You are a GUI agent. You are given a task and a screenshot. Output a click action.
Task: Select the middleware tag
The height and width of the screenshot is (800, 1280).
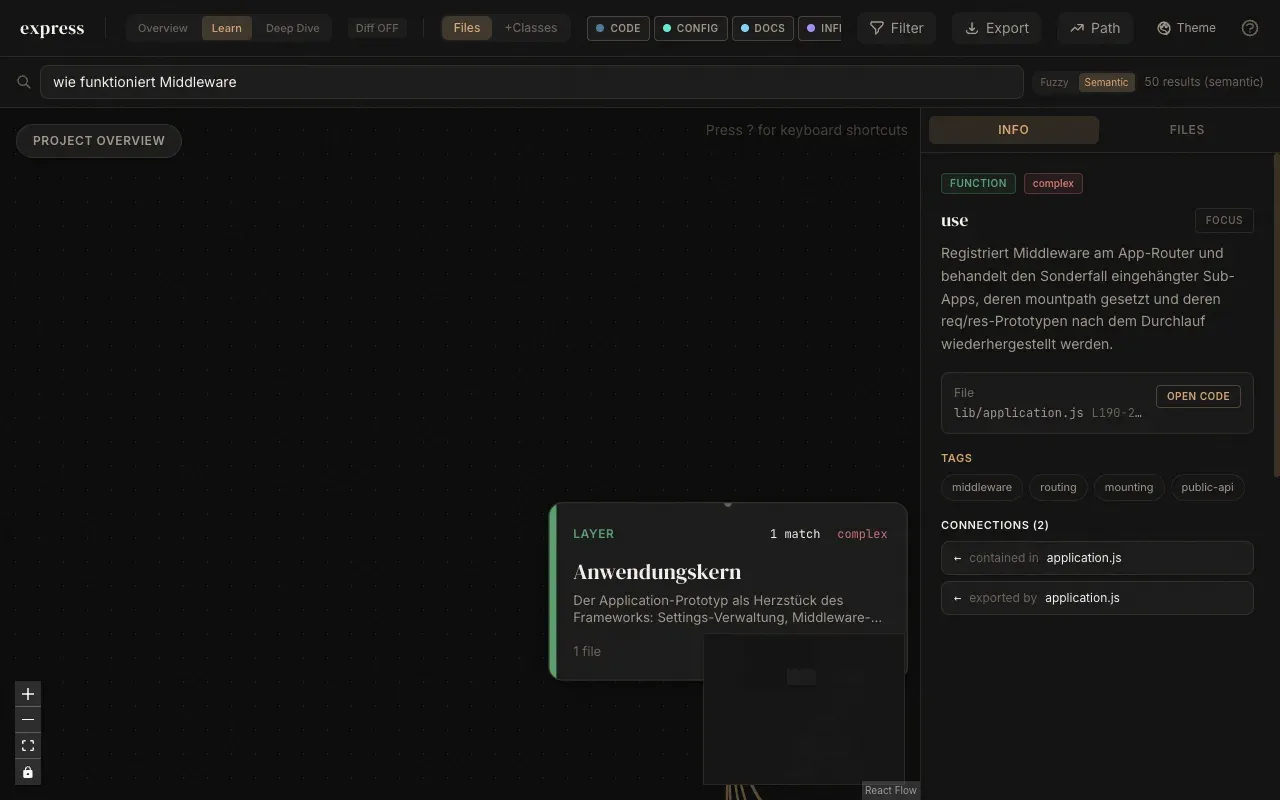982,487
